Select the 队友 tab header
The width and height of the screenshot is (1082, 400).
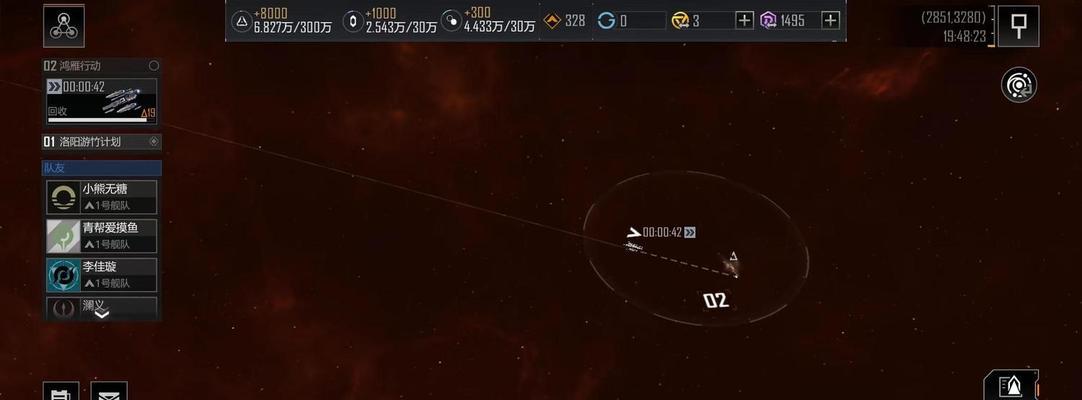[101, 168]
